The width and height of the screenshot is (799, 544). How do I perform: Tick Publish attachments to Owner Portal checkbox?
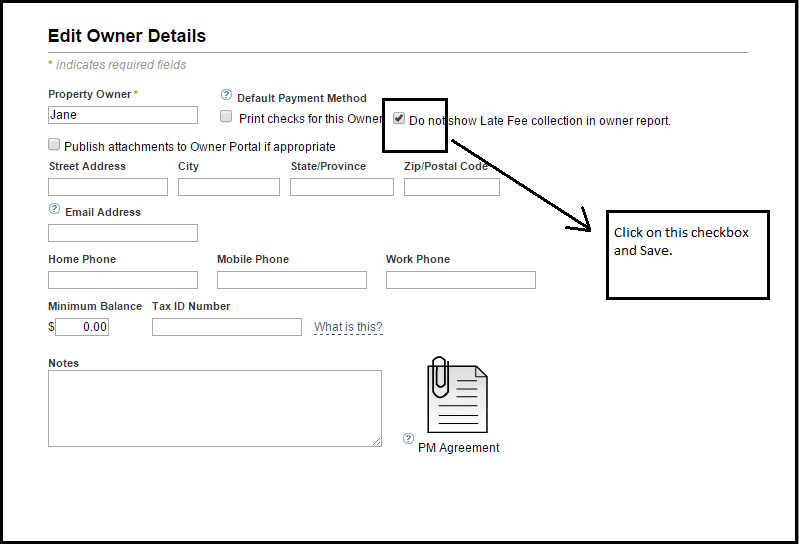click(54, 145)
